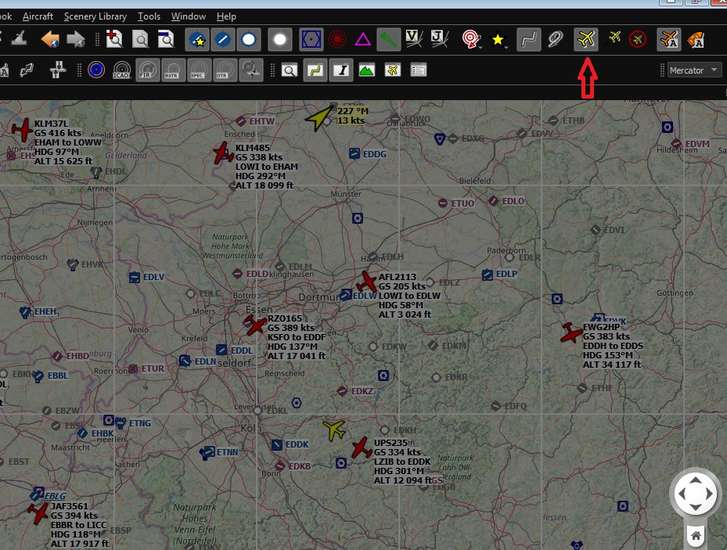
Task: Expand the yellow star userpoints dropdown
Action: tap(498, 40)
